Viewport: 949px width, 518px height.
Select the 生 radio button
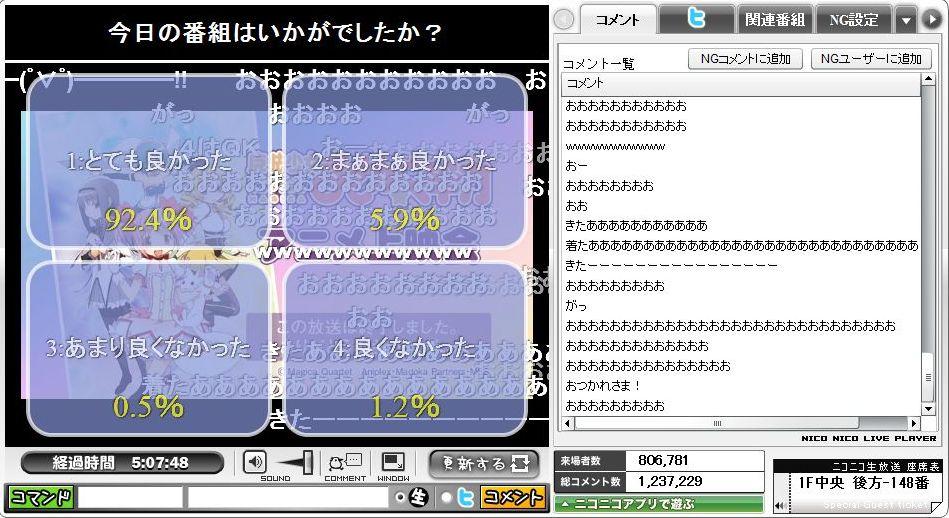click(x=400, y=497)
